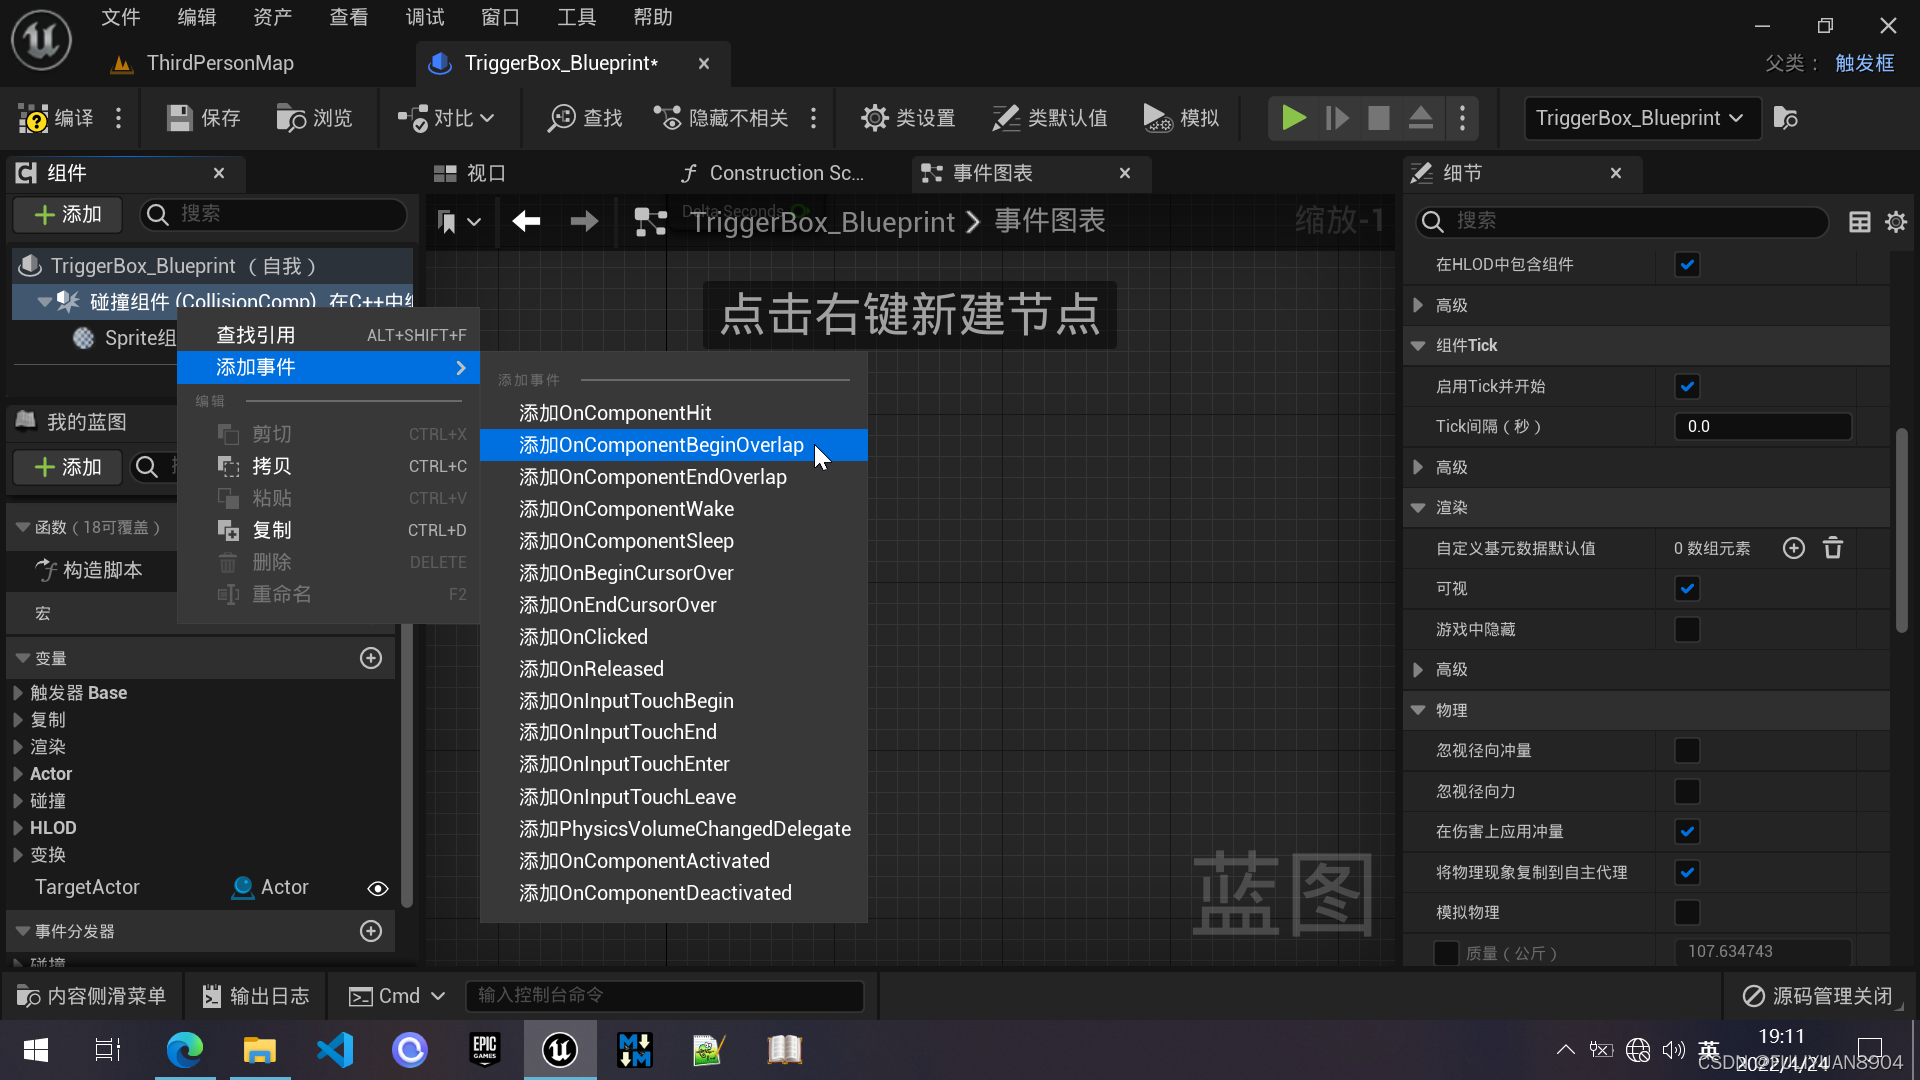Add new variable with plus icon
The height and width of the screenshot is (1080, 1920).
[x=371, y=658]
